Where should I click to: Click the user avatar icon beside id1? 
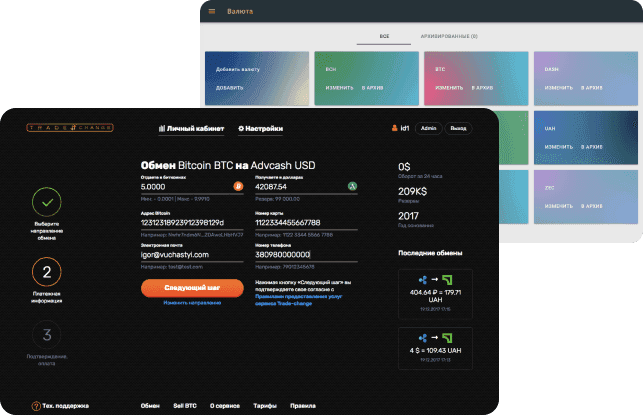click(394, 128)
